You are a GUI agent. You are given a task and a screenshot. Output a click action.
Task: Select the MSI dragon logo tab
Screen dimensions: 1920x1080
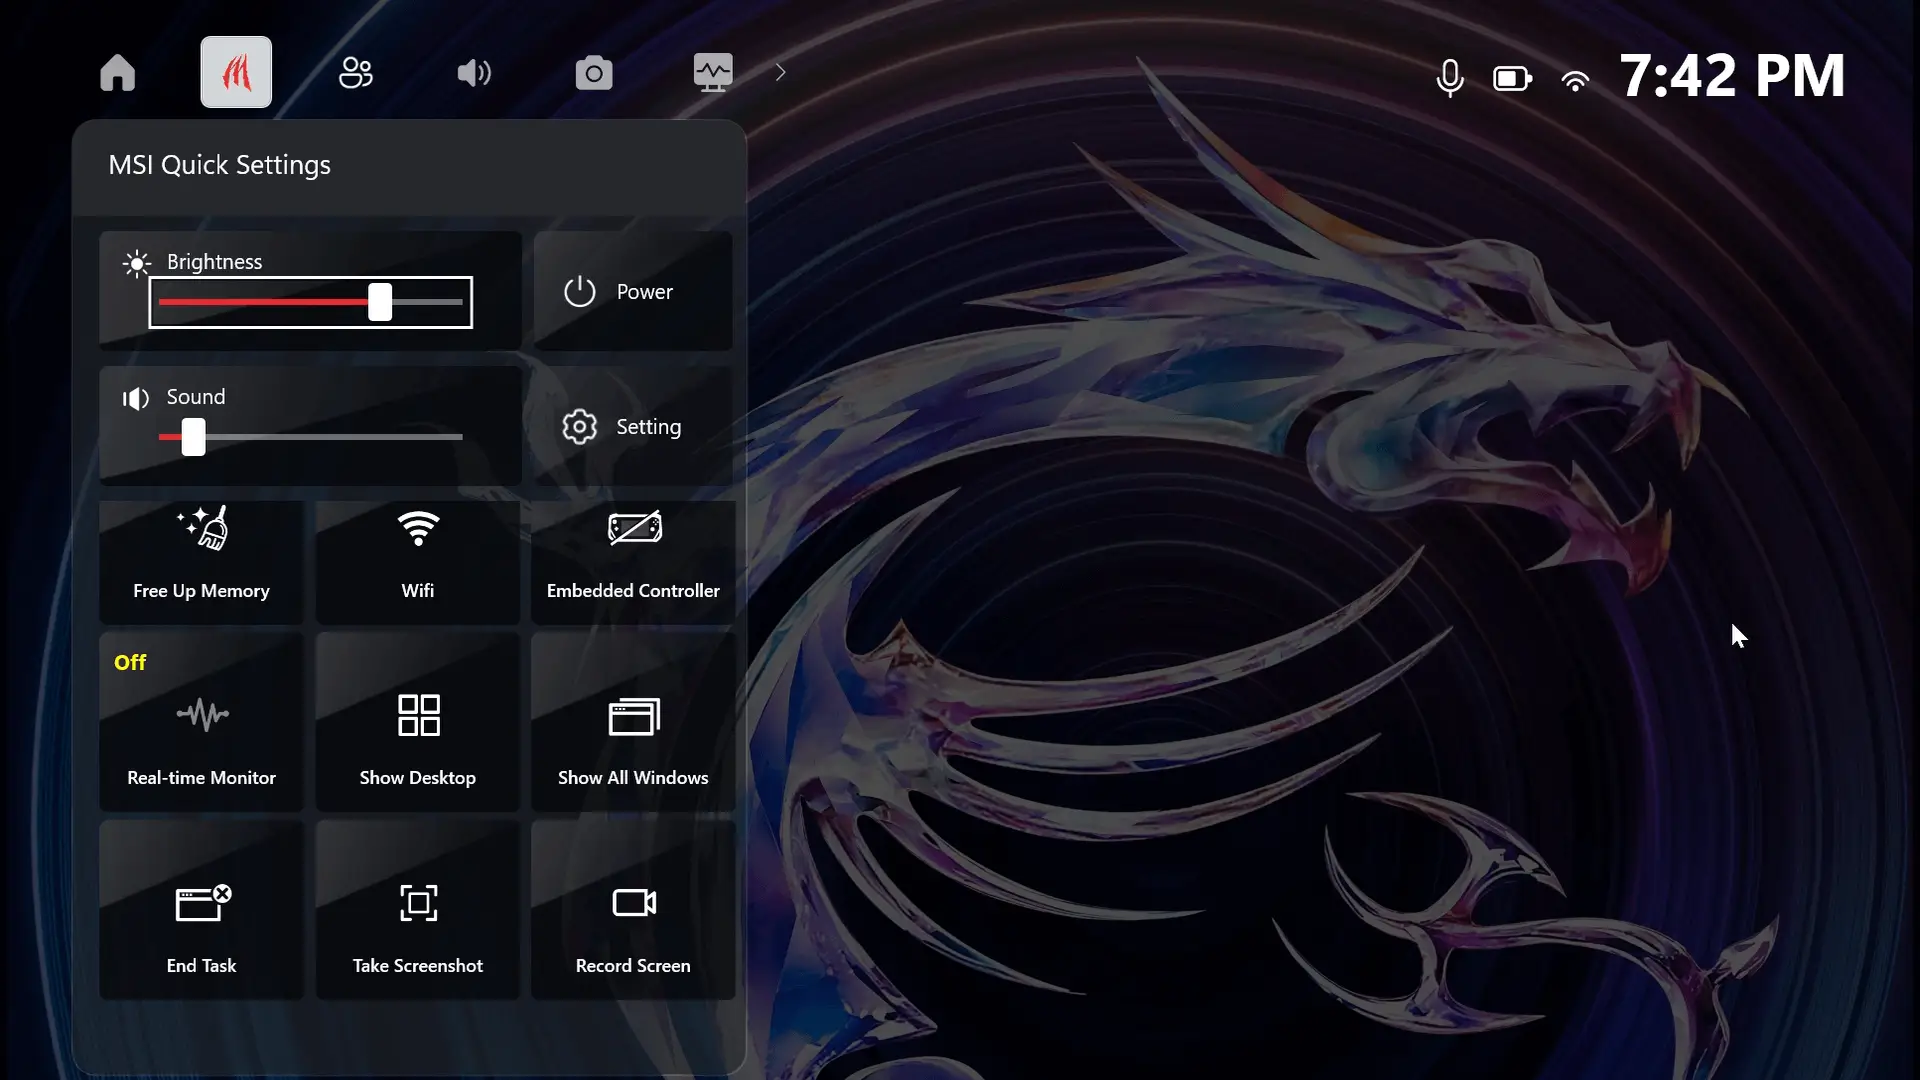(236, 72)
